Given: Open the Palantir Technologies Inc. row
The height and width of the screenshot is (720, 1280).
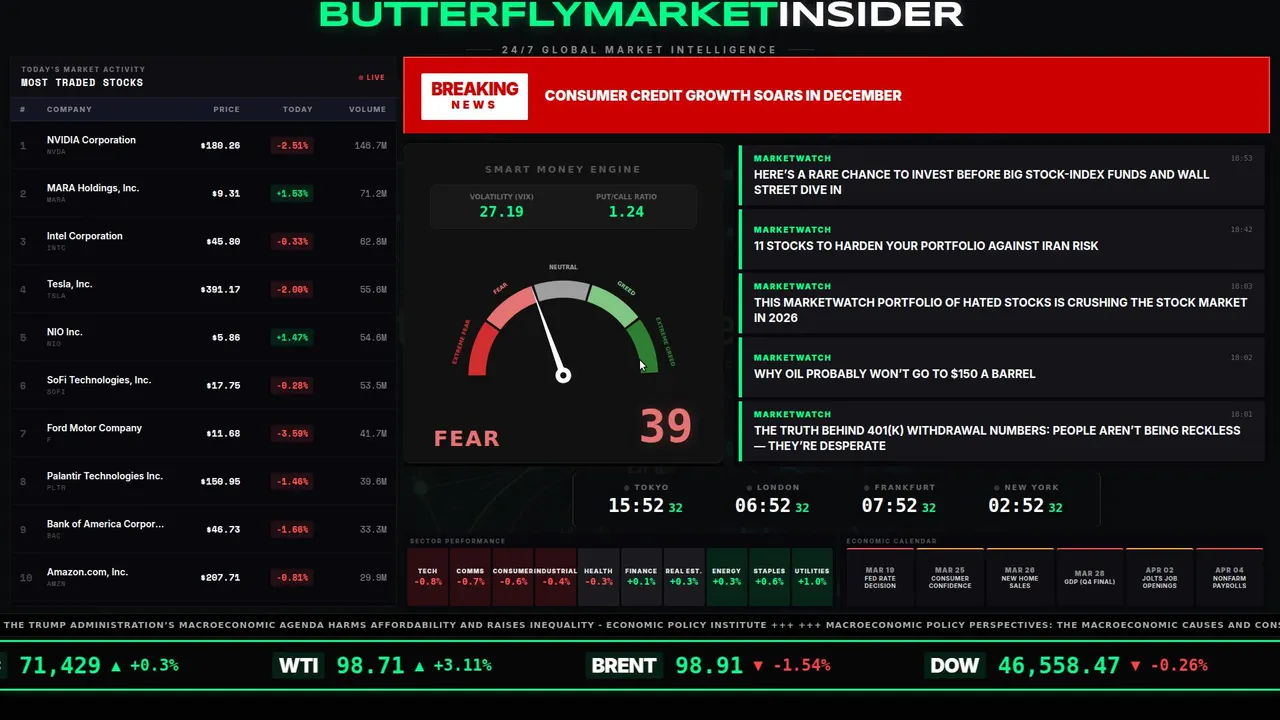Looking at the screenshot, I should point(204,481).
